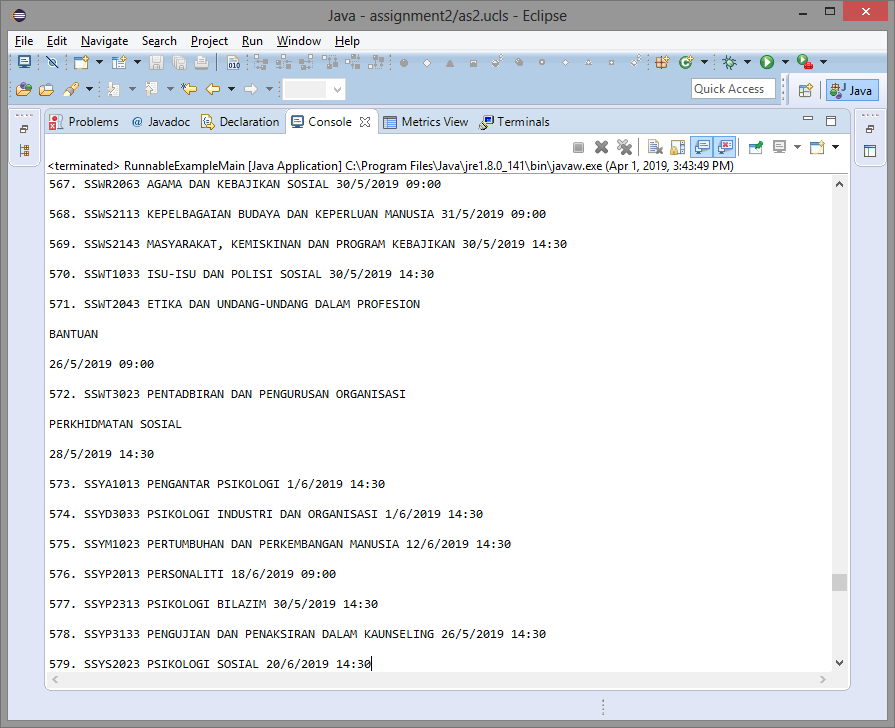Click the Previous Annotation icon
This screenshot has width=895, height=728.
151,89
